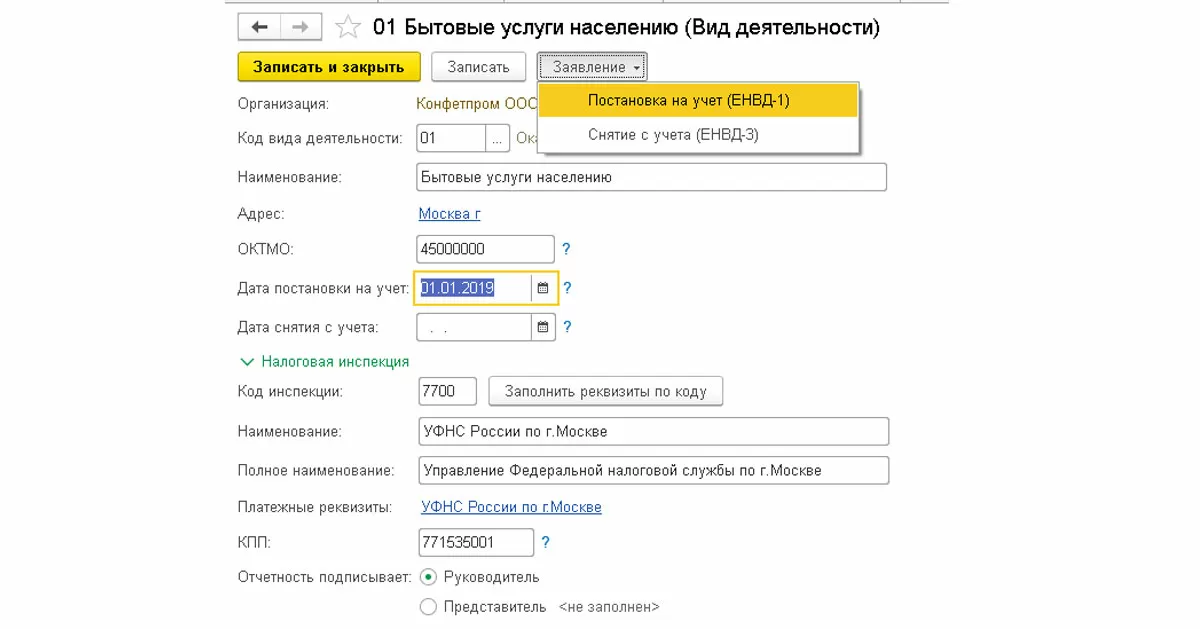Click Заполнить реквизиты по коду button
The width and height of the screenshot is (1200, 629).
(x=605, y=391)
